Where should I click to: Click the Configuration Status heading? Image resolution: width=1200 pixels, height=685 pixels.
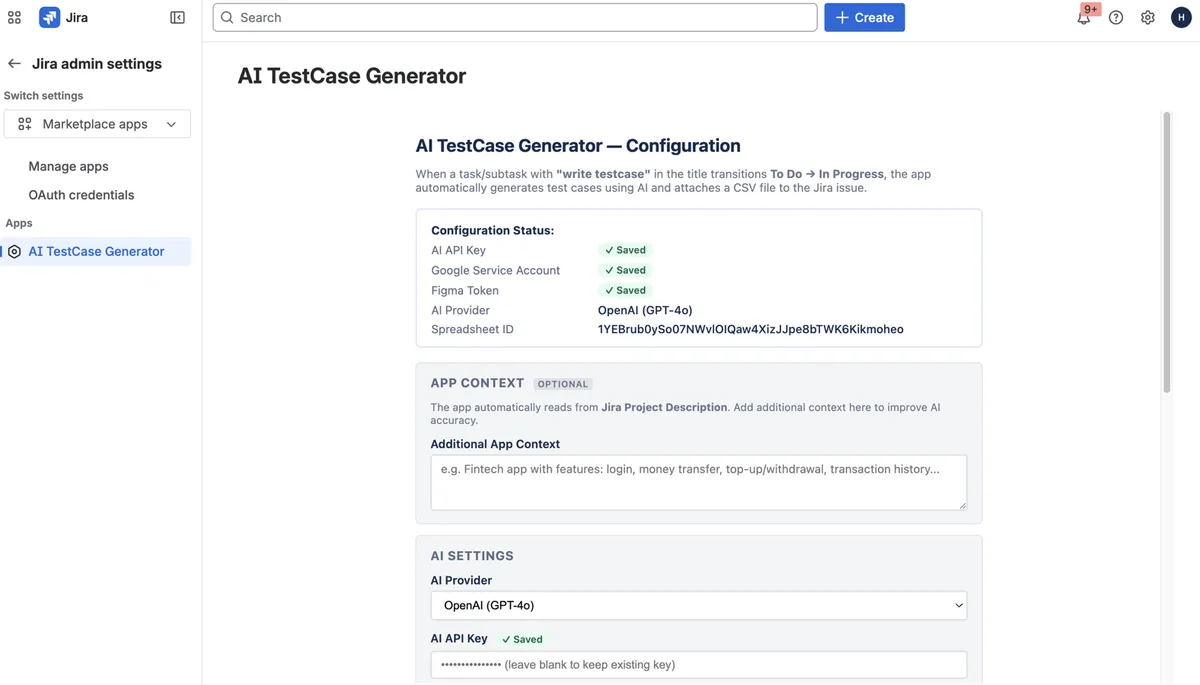[492, 230]
